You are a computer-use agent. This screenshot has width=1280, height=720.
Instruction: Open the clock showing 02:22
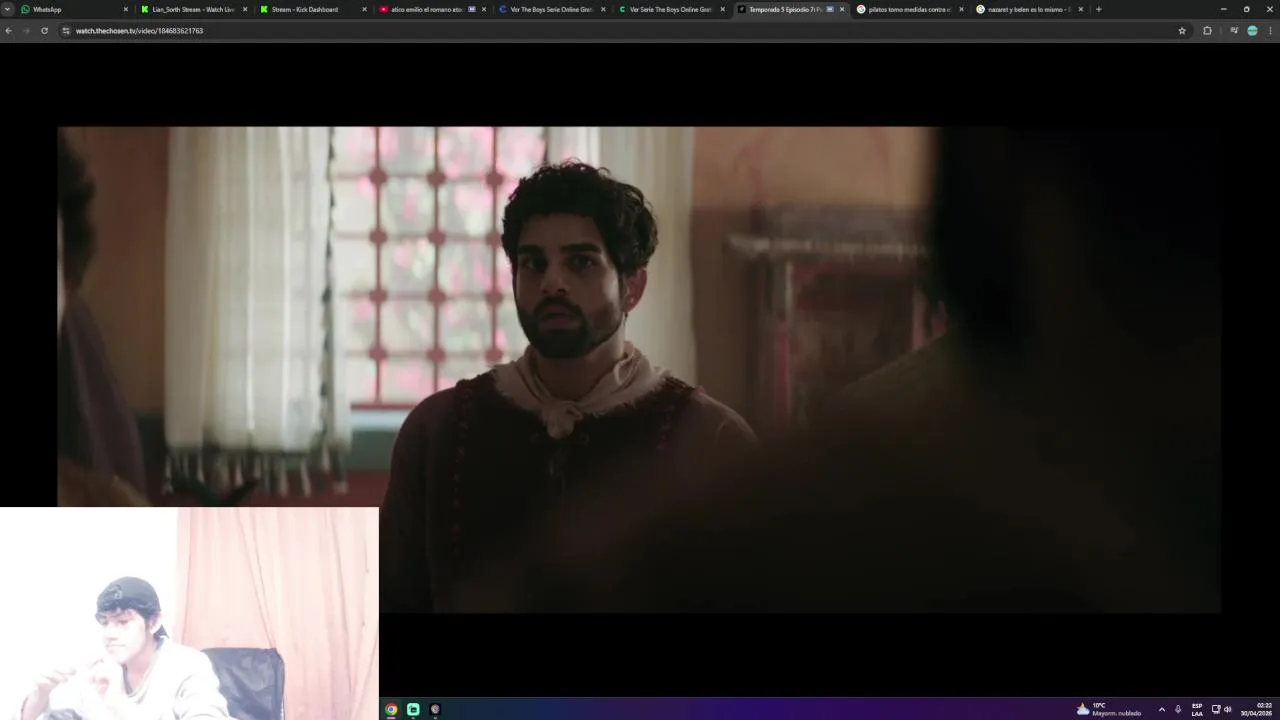click(1255, 709)
